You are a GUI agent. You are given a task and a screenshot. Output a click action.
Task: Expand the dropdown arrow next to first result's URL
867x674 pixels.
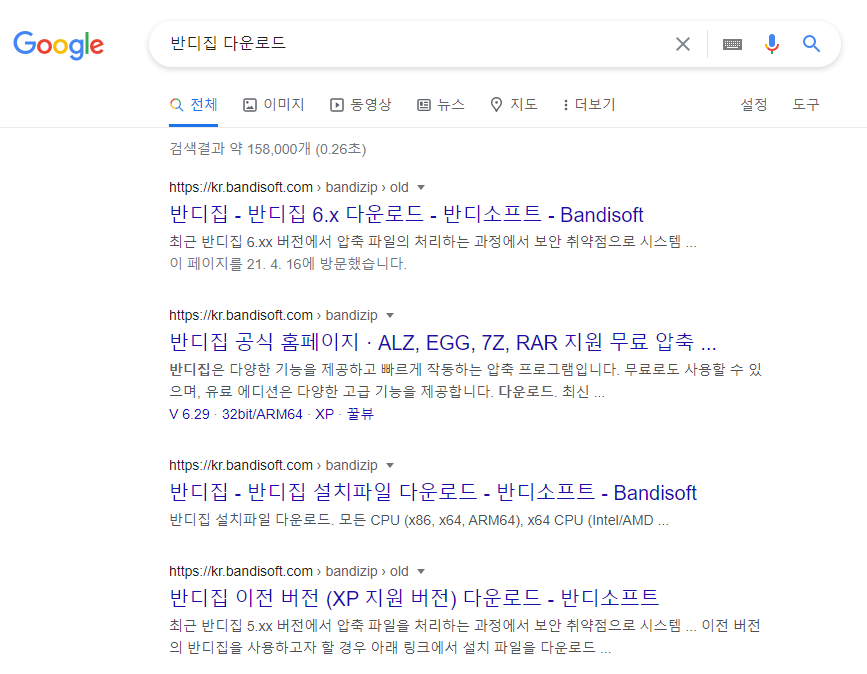pyautogui.click(x=421, y=187)
